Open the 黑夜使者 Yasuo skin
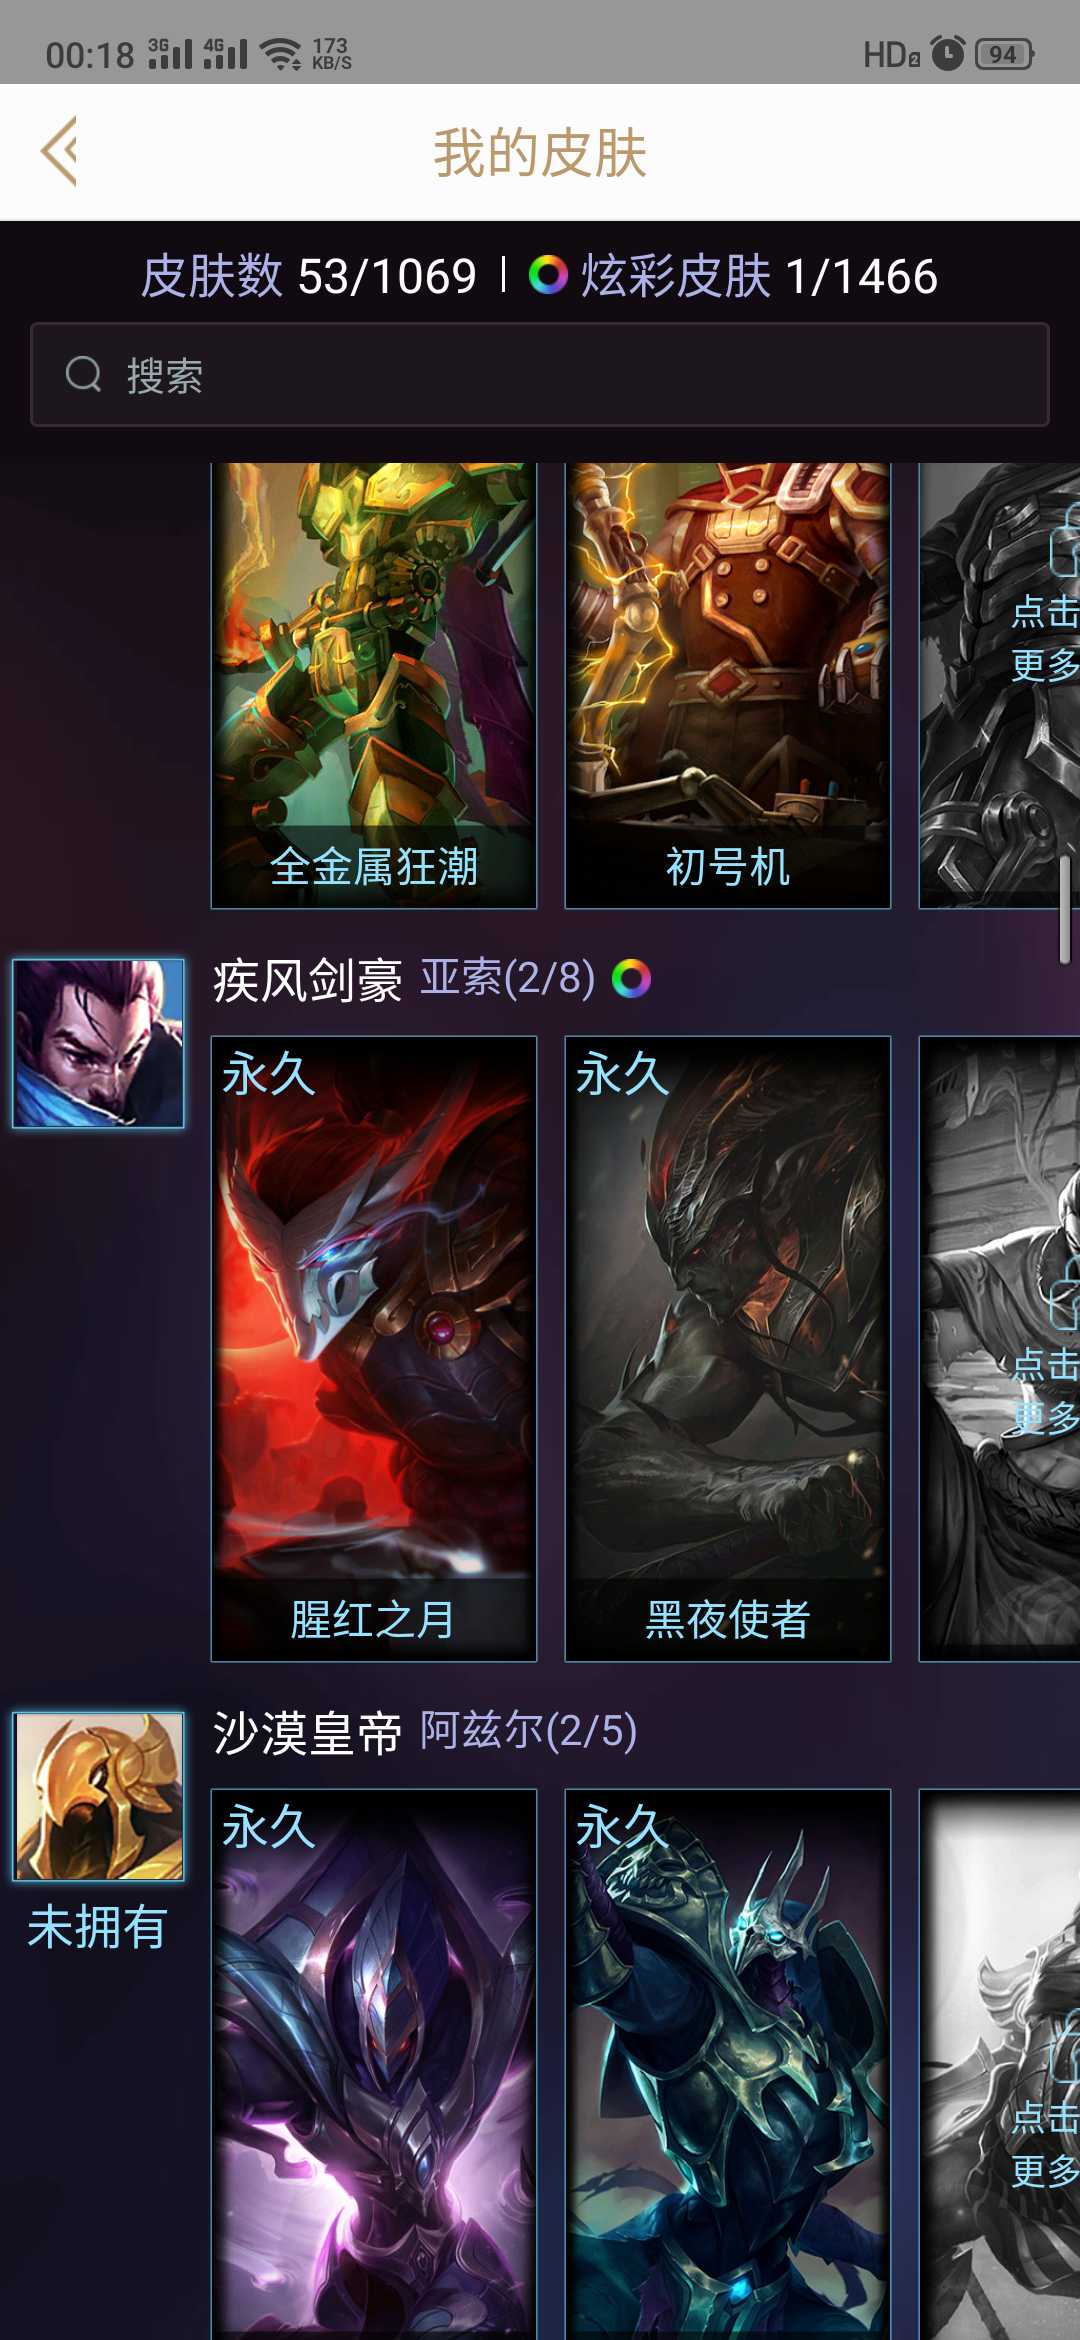The height and width of the screenshot is (2340, 1080). pos(728,1349)
